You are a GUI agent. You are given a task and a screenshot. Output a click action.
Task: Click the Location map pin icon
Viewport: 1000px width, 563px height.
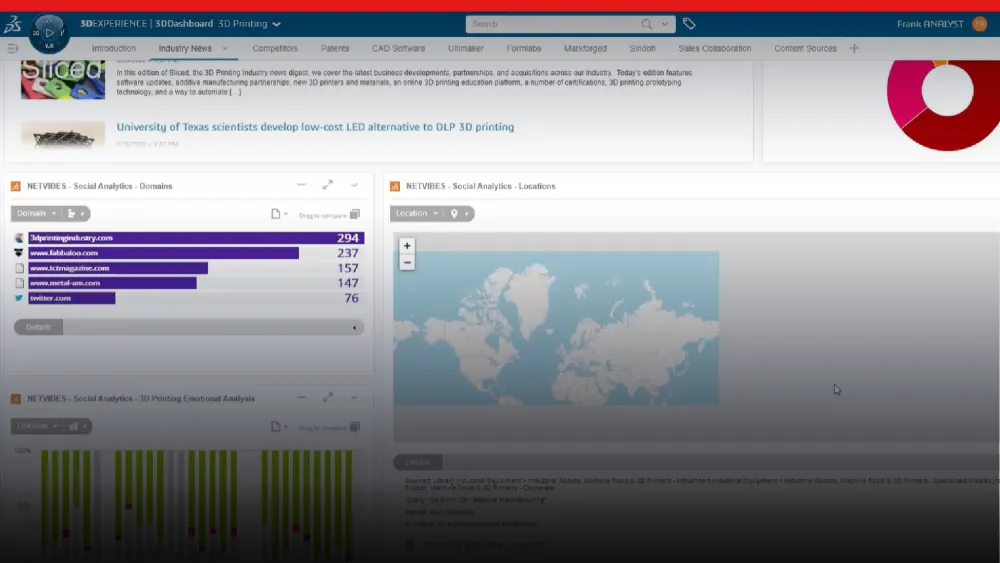click(454, 214)
